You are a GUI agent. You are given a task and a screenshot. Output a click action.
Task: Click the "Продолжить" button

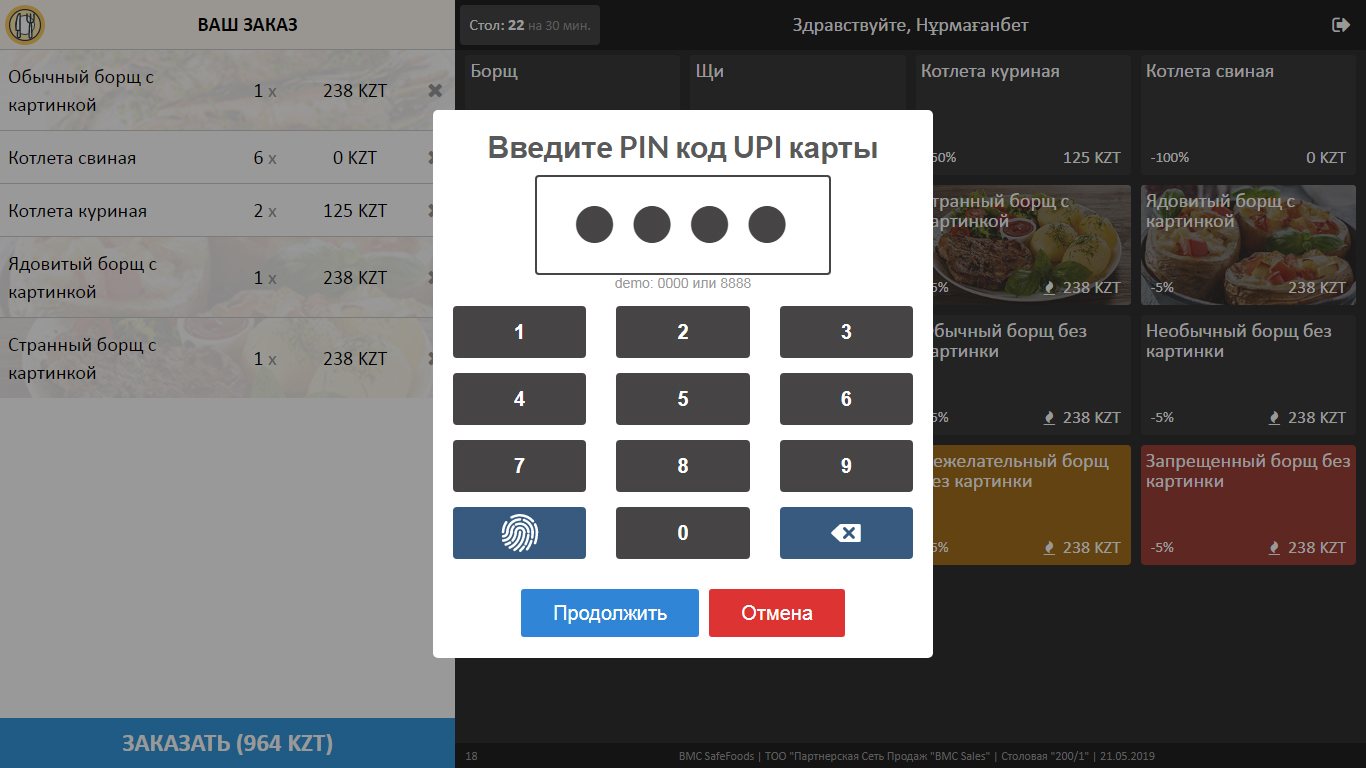tap(609, 612)
